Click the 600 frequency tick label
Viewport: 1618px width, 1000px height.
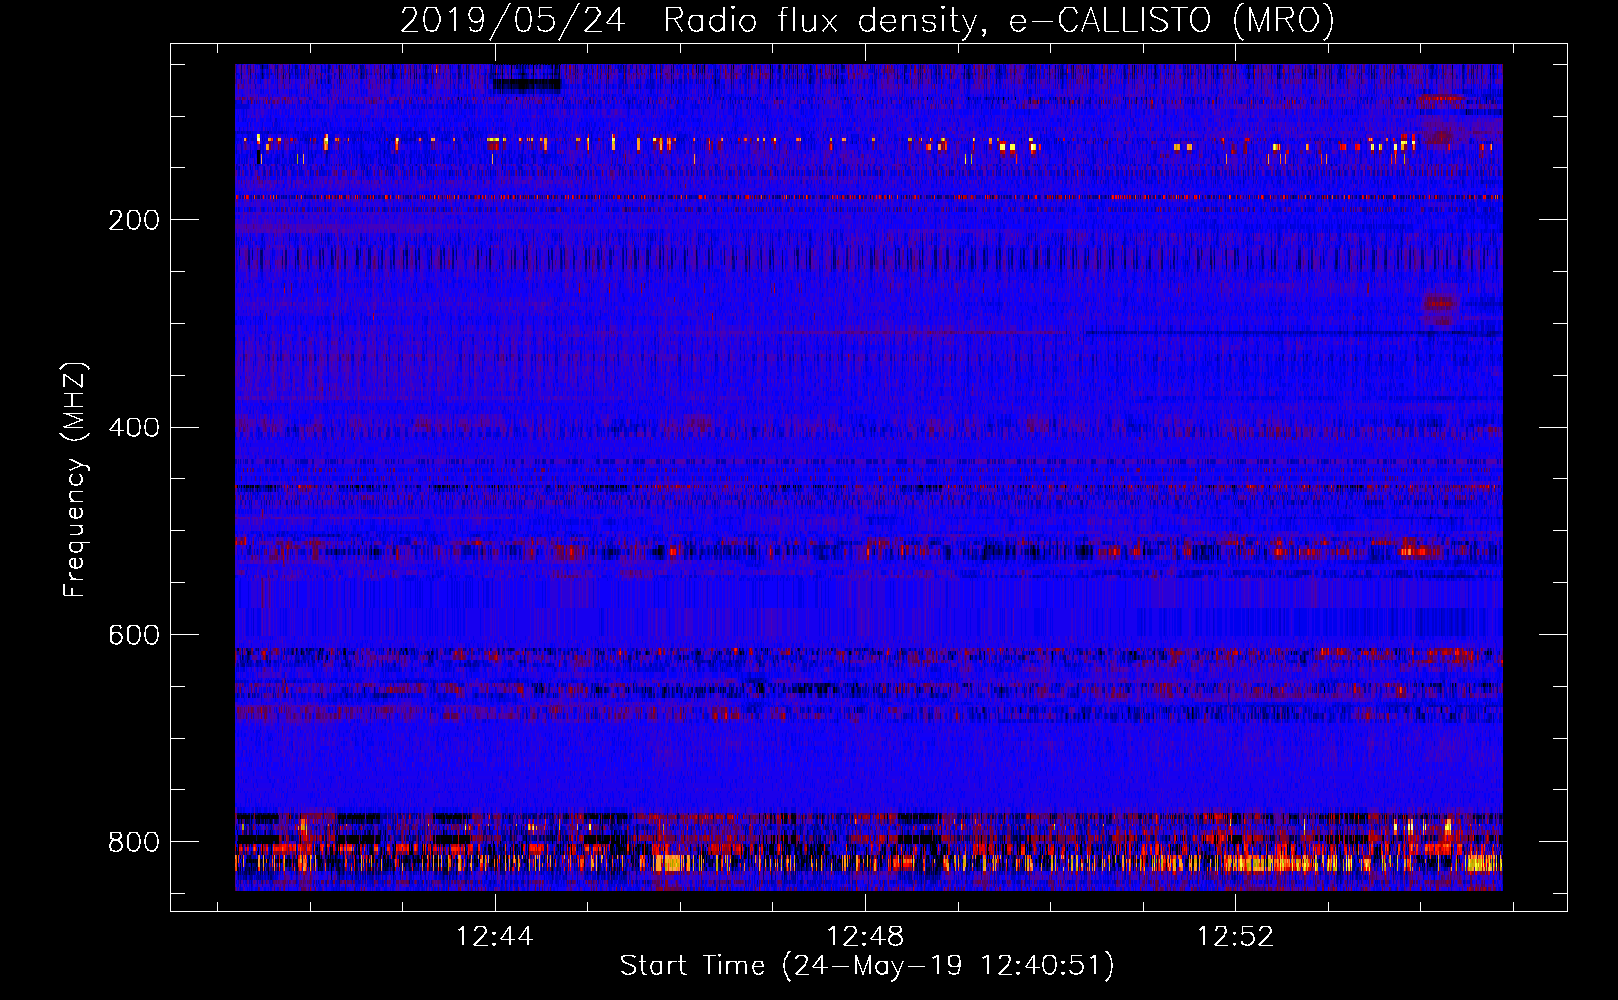[134, 636]
